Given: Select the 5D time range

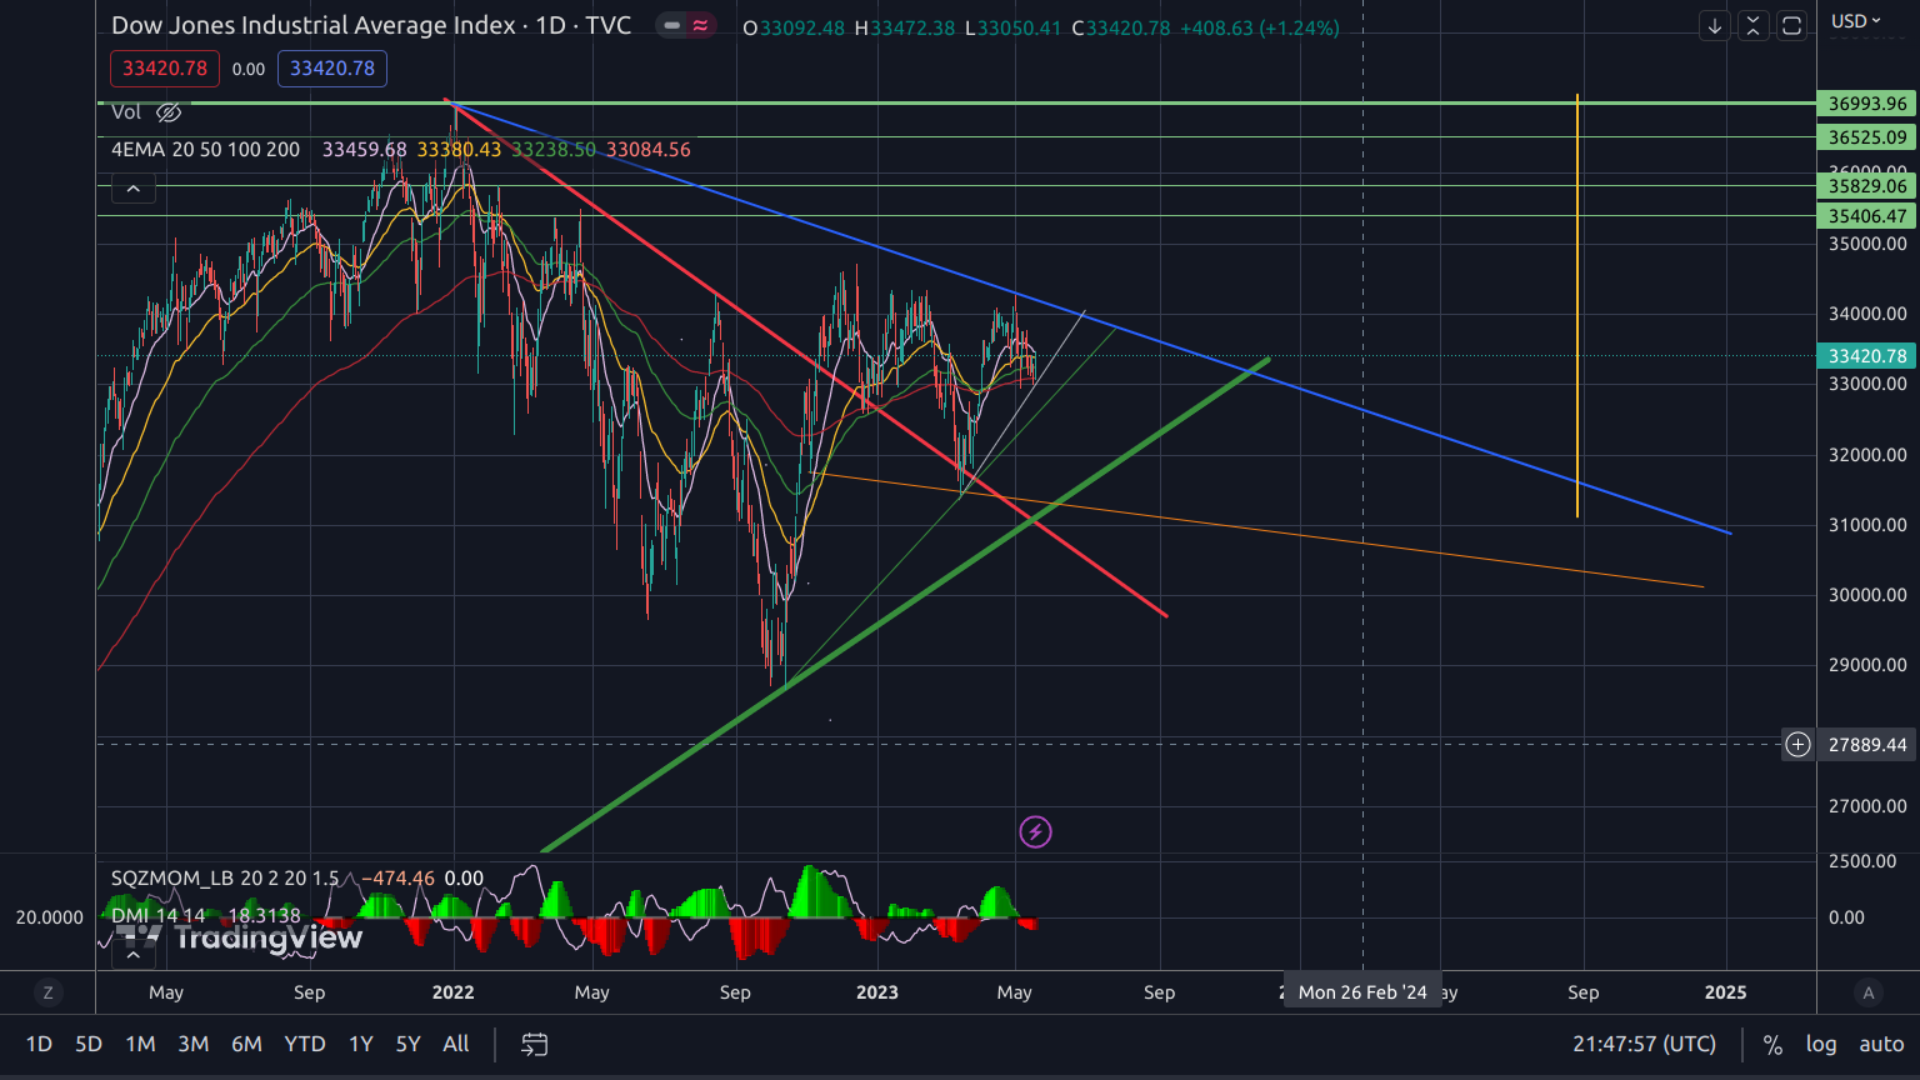Looking at the screenshot, I should coord(89,1044).
